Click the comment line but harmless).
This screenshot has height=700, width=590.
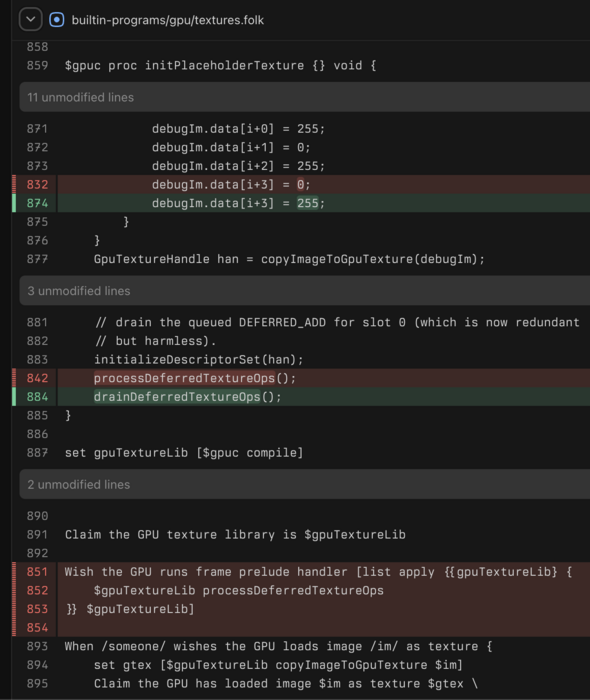155,341
